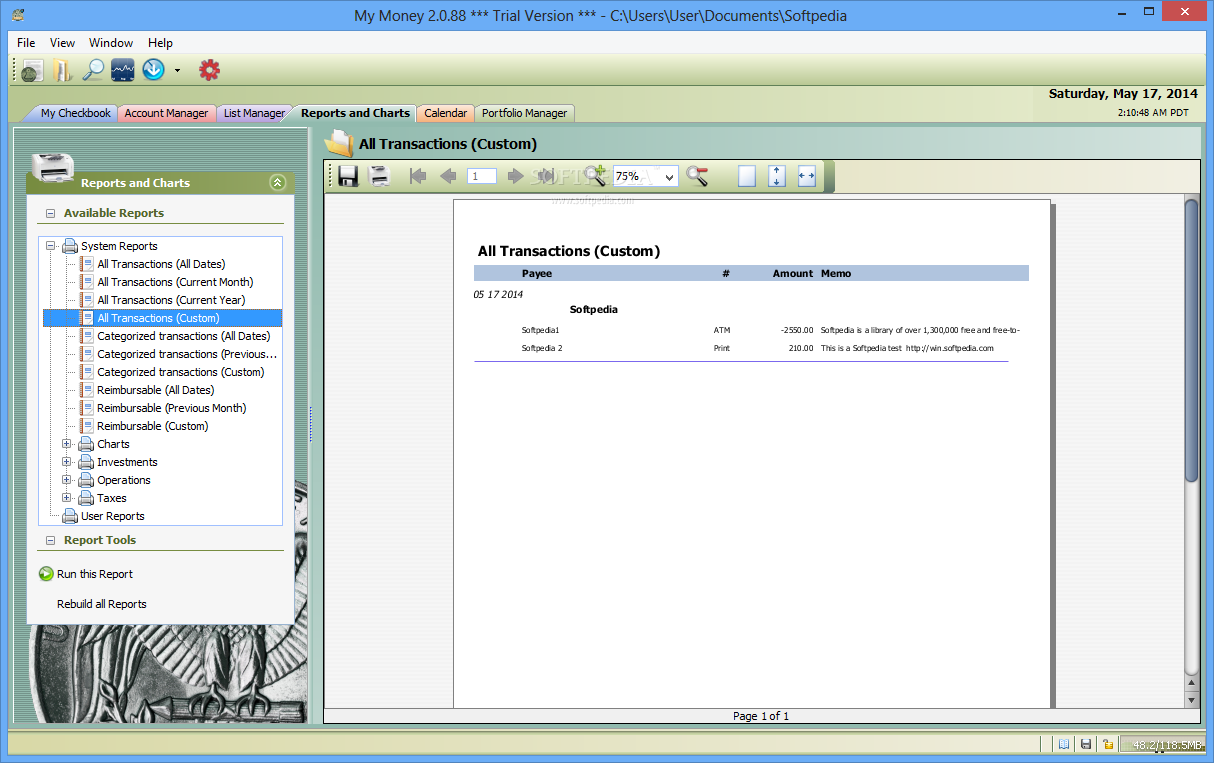Select Categorized transactions (Custom) report
1214x763 pixels.
tap(181, 372)
